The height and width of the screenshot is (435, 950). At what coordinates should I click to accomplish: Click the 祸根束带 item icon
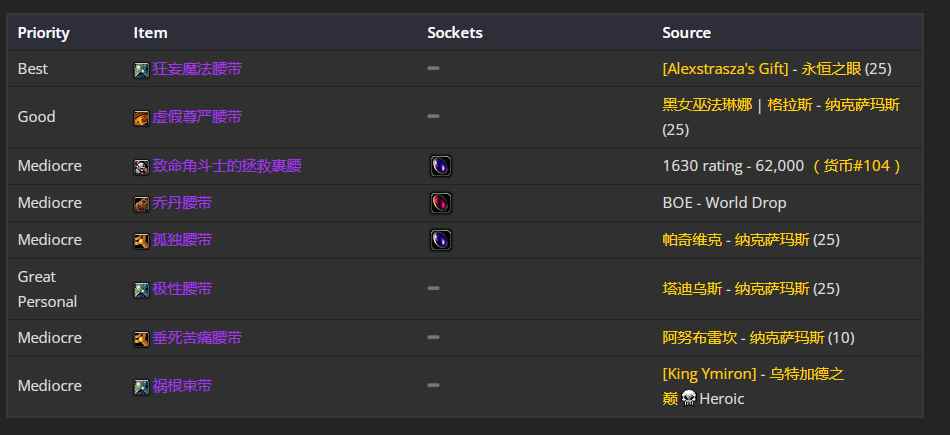click(141, 387)
